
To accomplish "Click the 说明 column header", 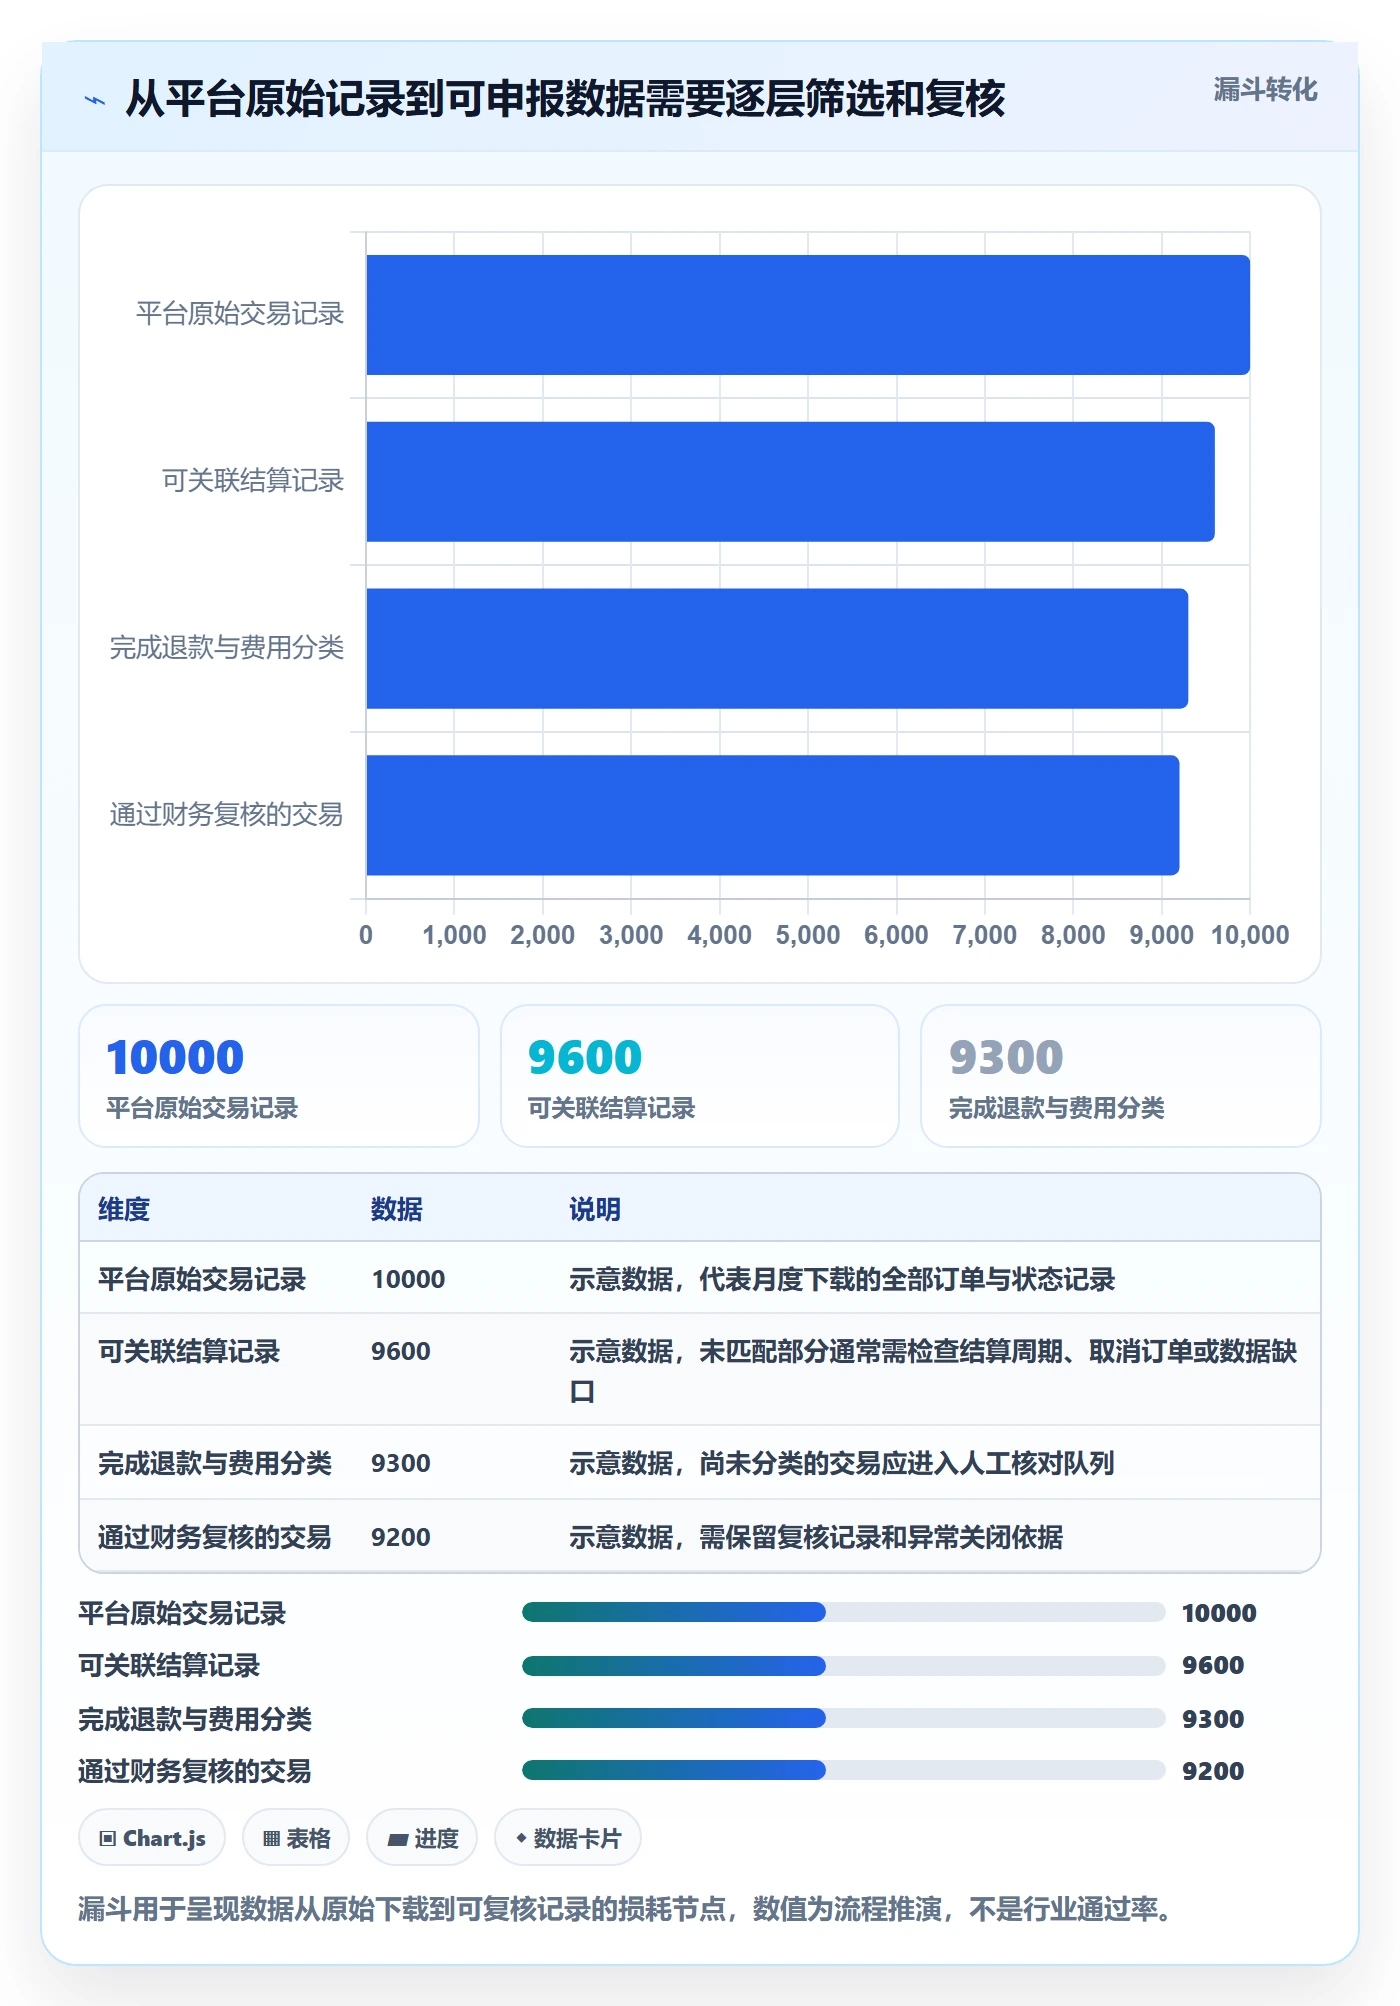I will 595,1209.
